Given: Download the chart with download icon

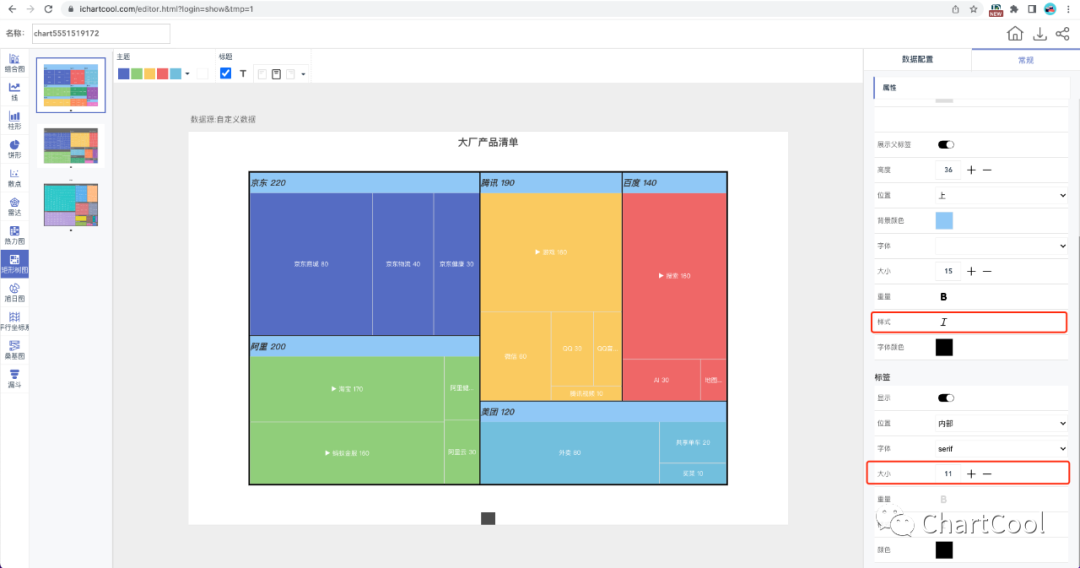Looking at the screenshot, I should point(1039,34).
